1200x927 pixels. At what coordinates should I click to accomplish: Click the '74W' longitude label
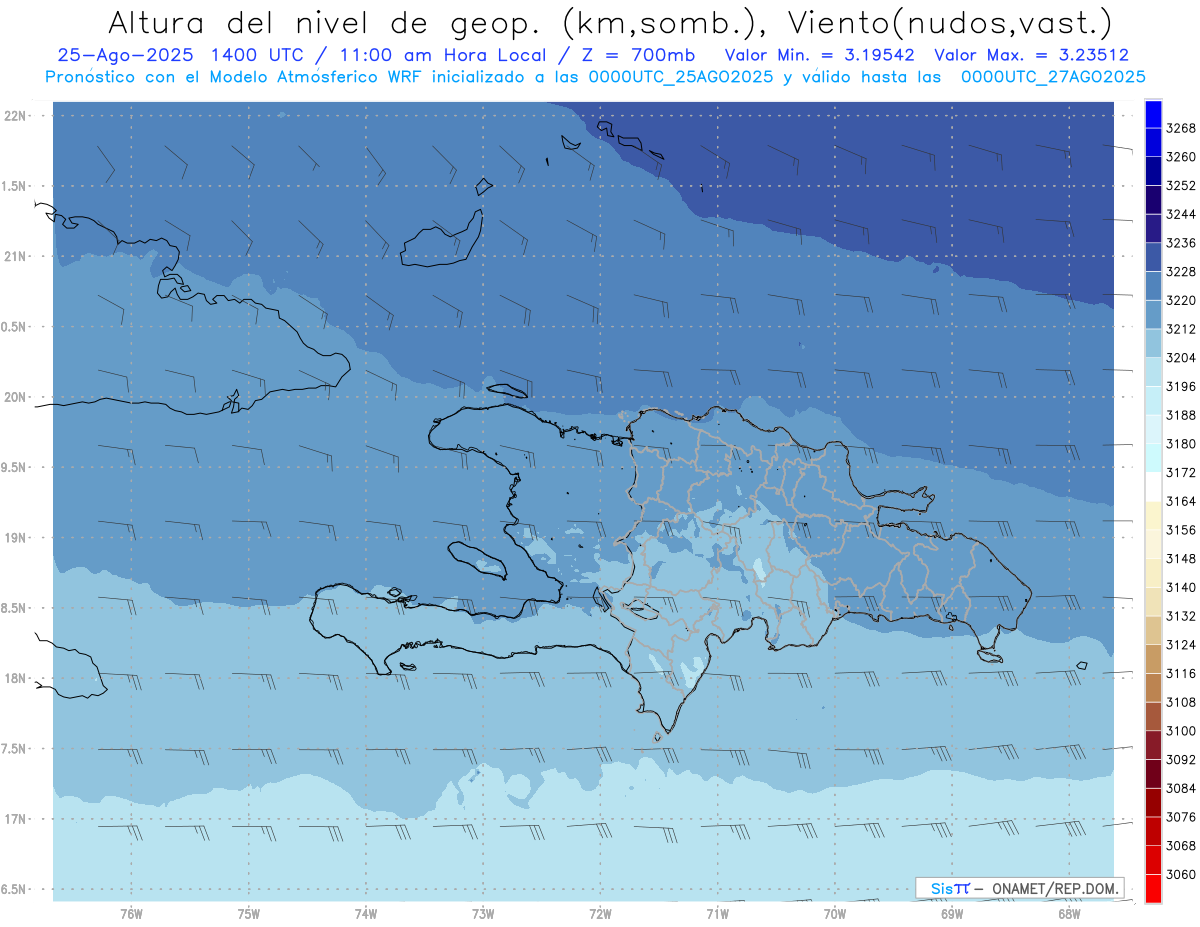[366, 914]
